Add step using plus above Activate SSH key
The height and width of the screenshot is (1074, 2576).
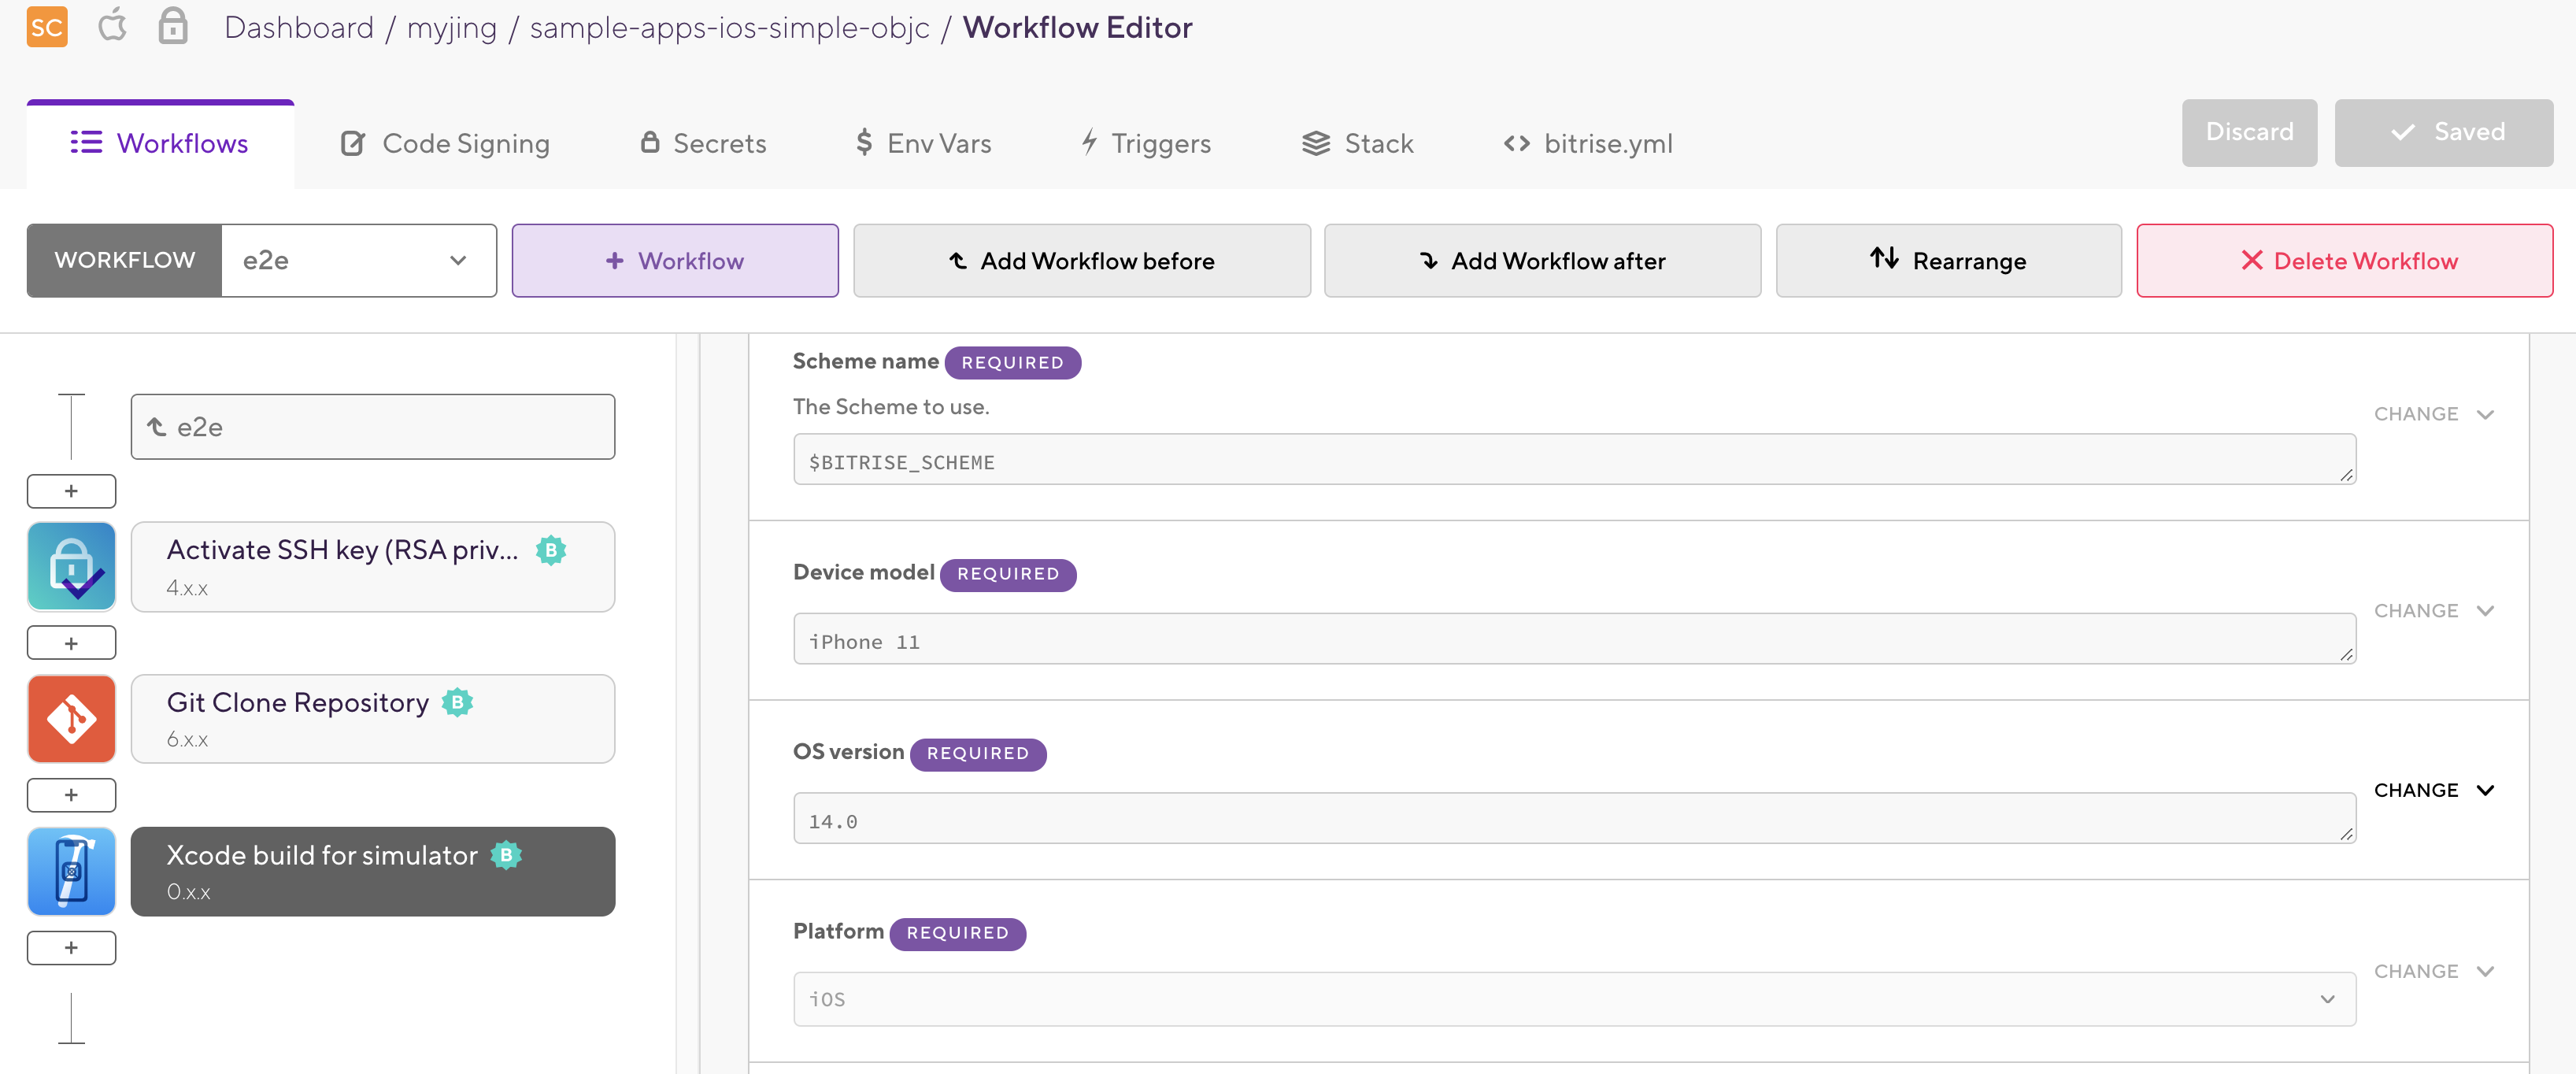(71, 491)
